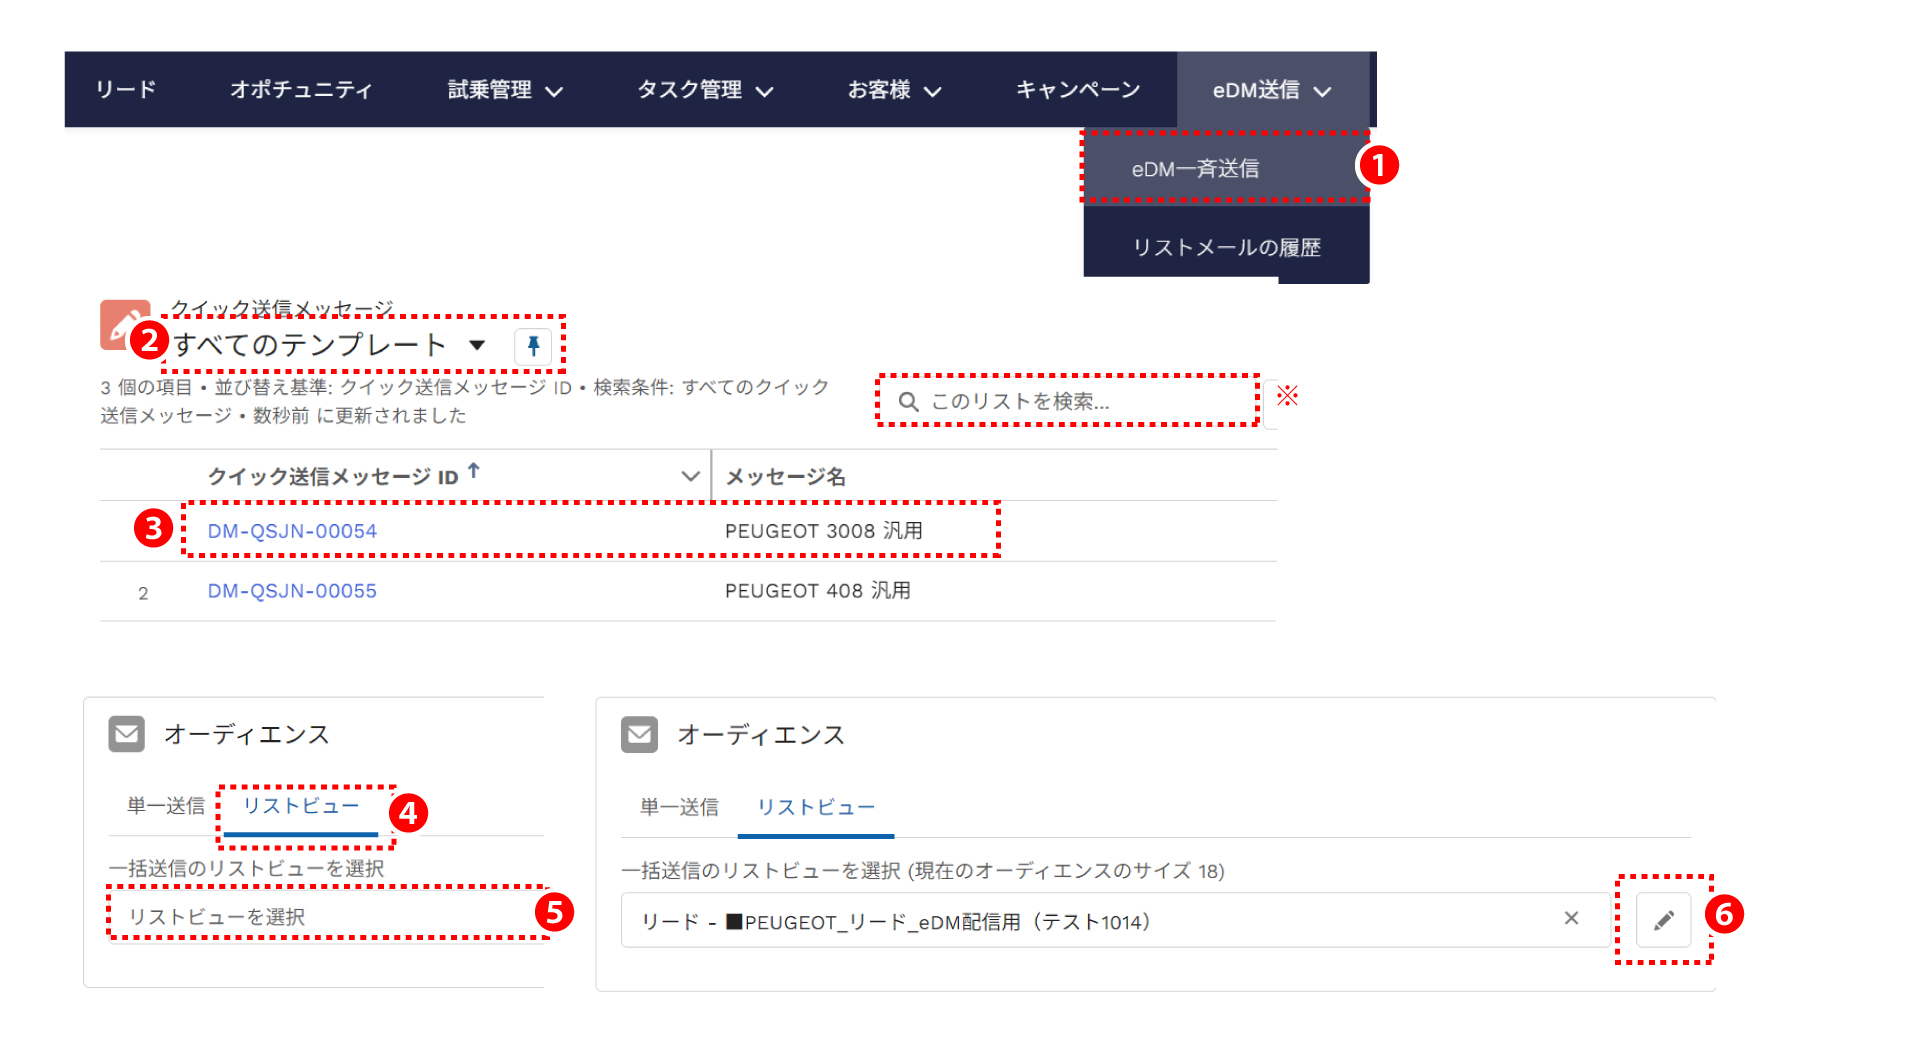Viewport: 1920px width, 1048px height.
Task: Click the left audience envelope icon
Action: point(127,734)
